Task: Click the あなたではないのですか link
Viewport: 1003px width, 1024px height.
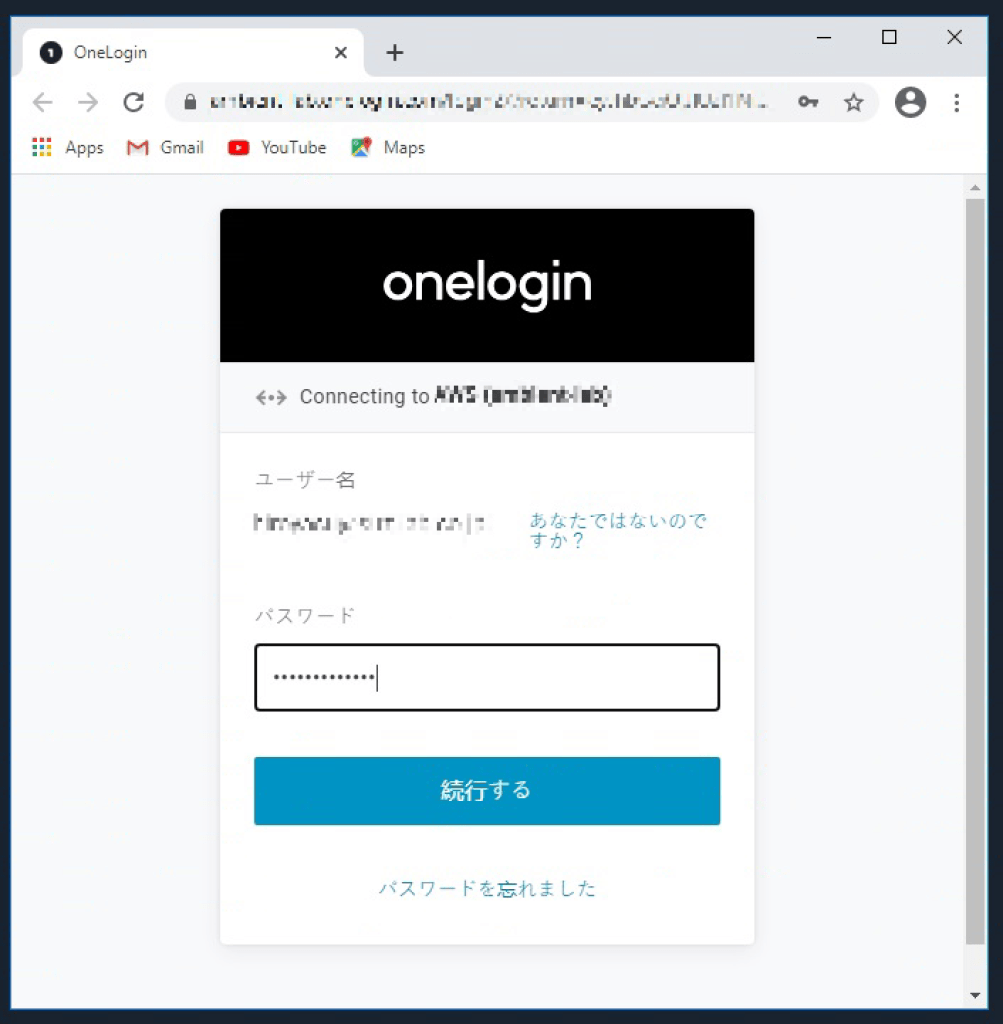Action: click(618, 530)
